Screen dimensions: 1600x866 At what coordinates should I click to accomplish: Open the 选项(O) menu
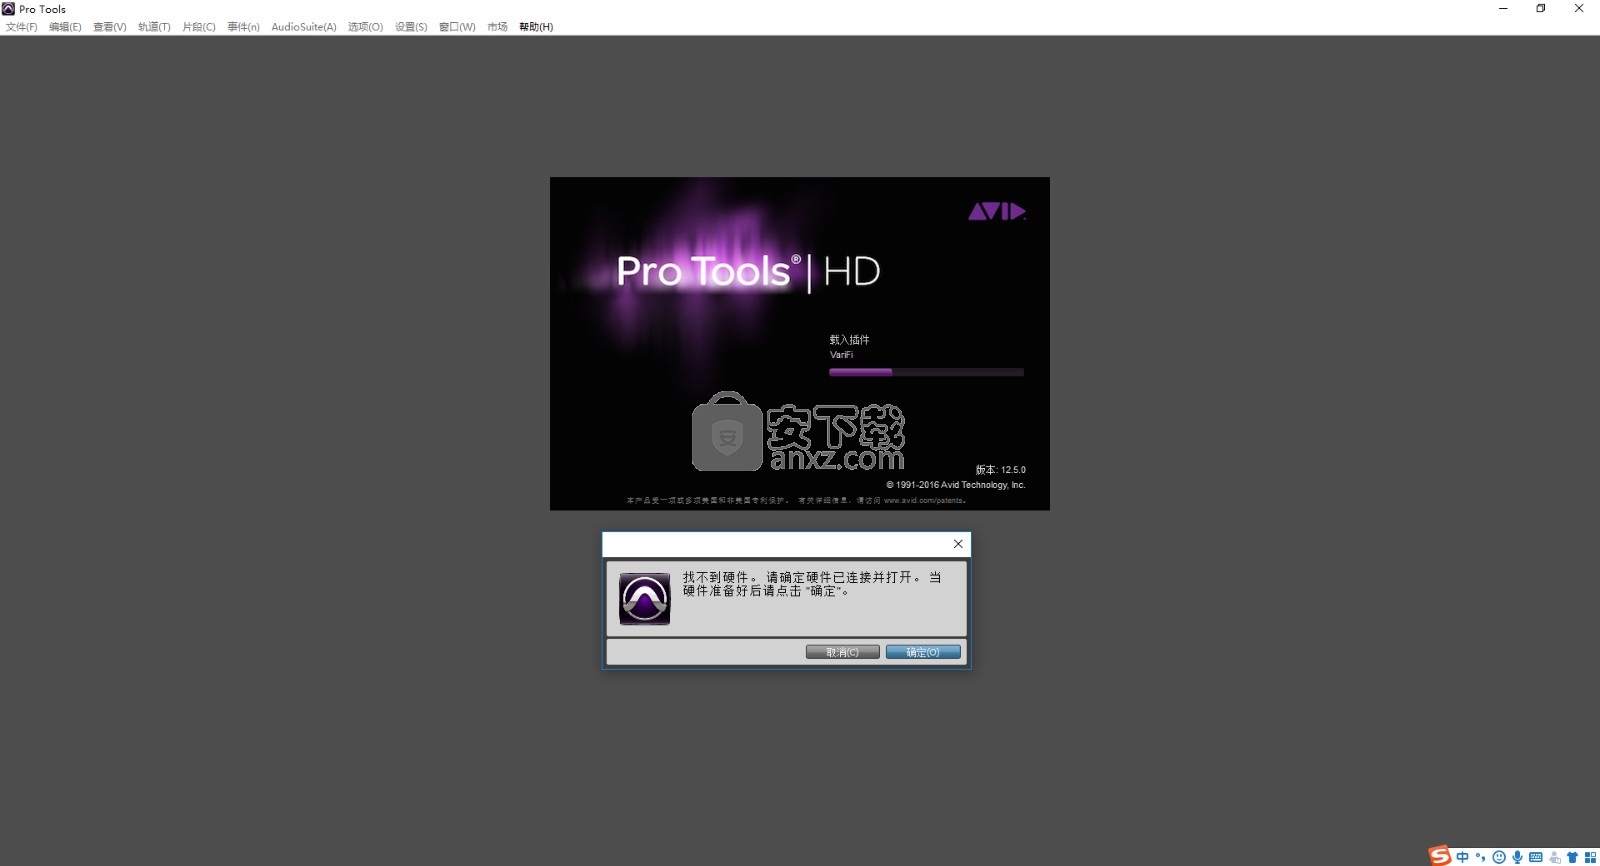pyautogui.click(x=365, y=27)
